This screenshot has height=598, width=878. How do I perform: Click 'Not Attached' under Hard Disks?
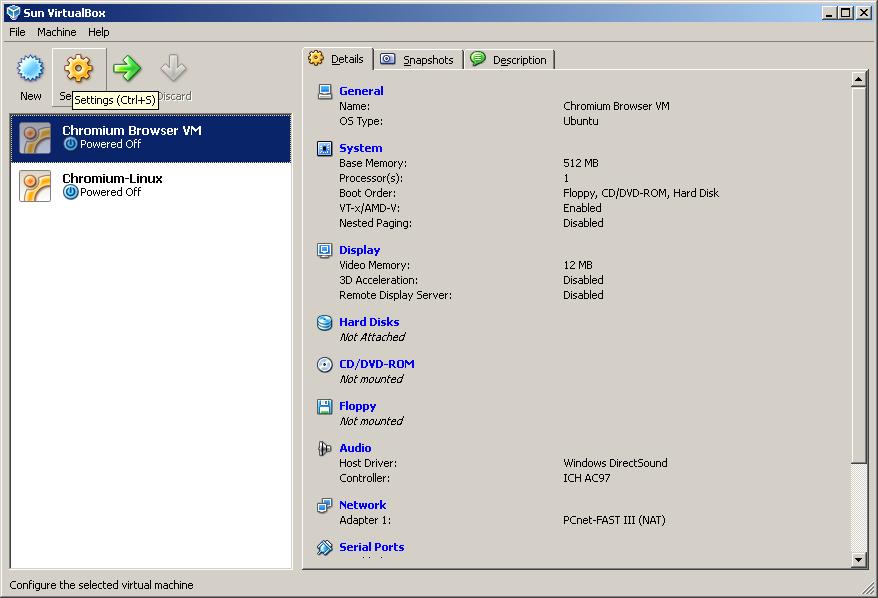[x=372, y=337]
